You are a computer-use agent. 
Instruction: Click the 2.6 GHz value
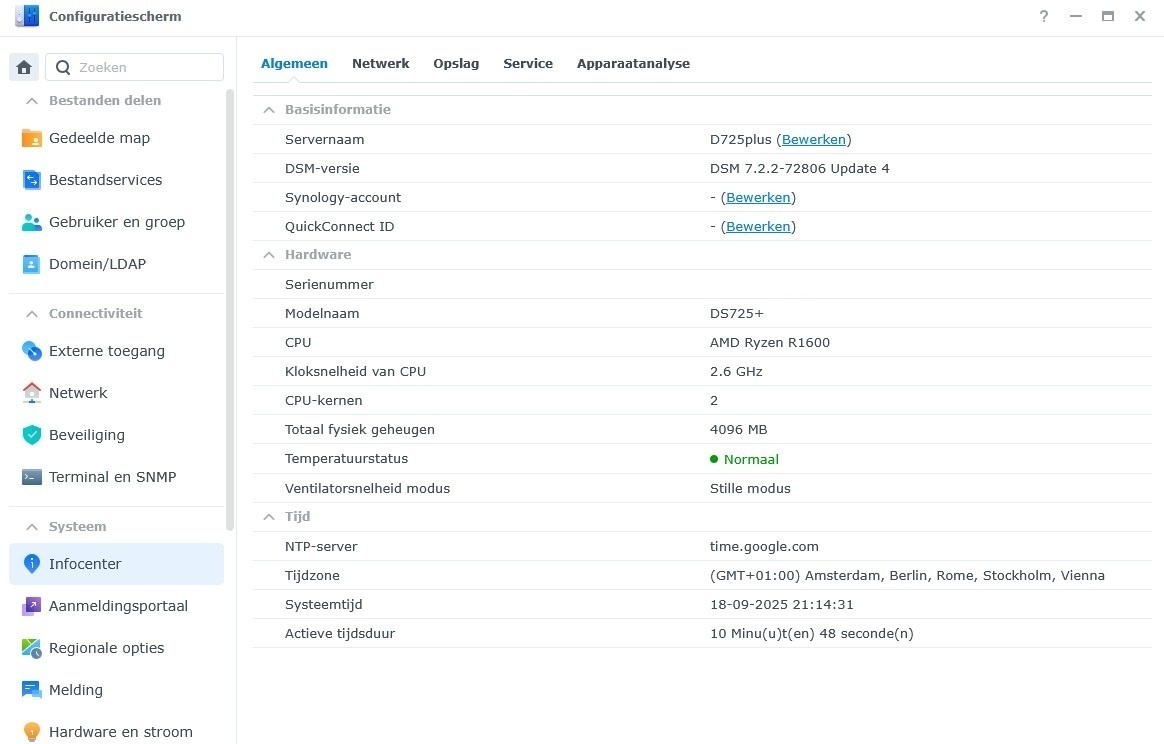click(x=736, y=371)
